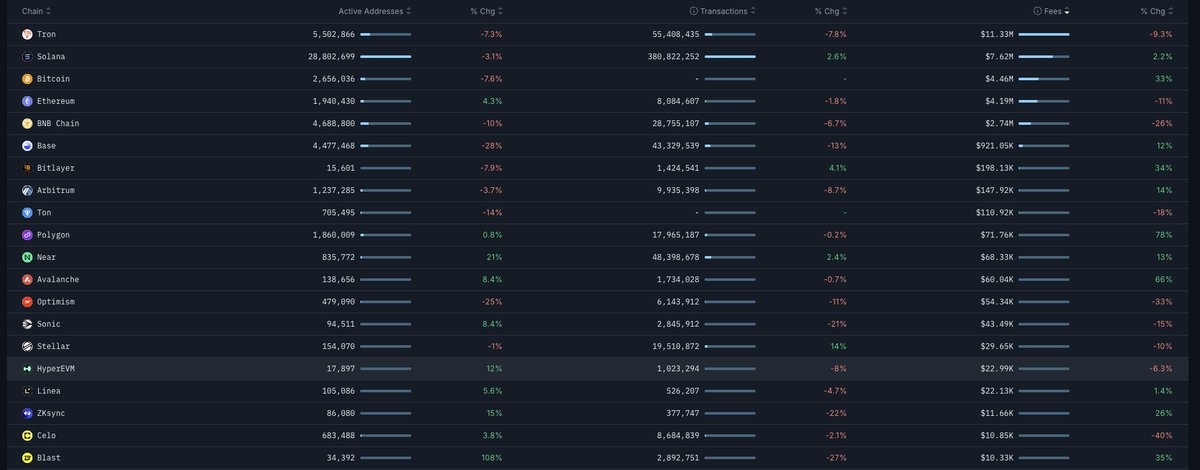Open the Arbitrum chain link
Image resolution: width=1200 pixels, height=470 pixels.
click(55, 190)
